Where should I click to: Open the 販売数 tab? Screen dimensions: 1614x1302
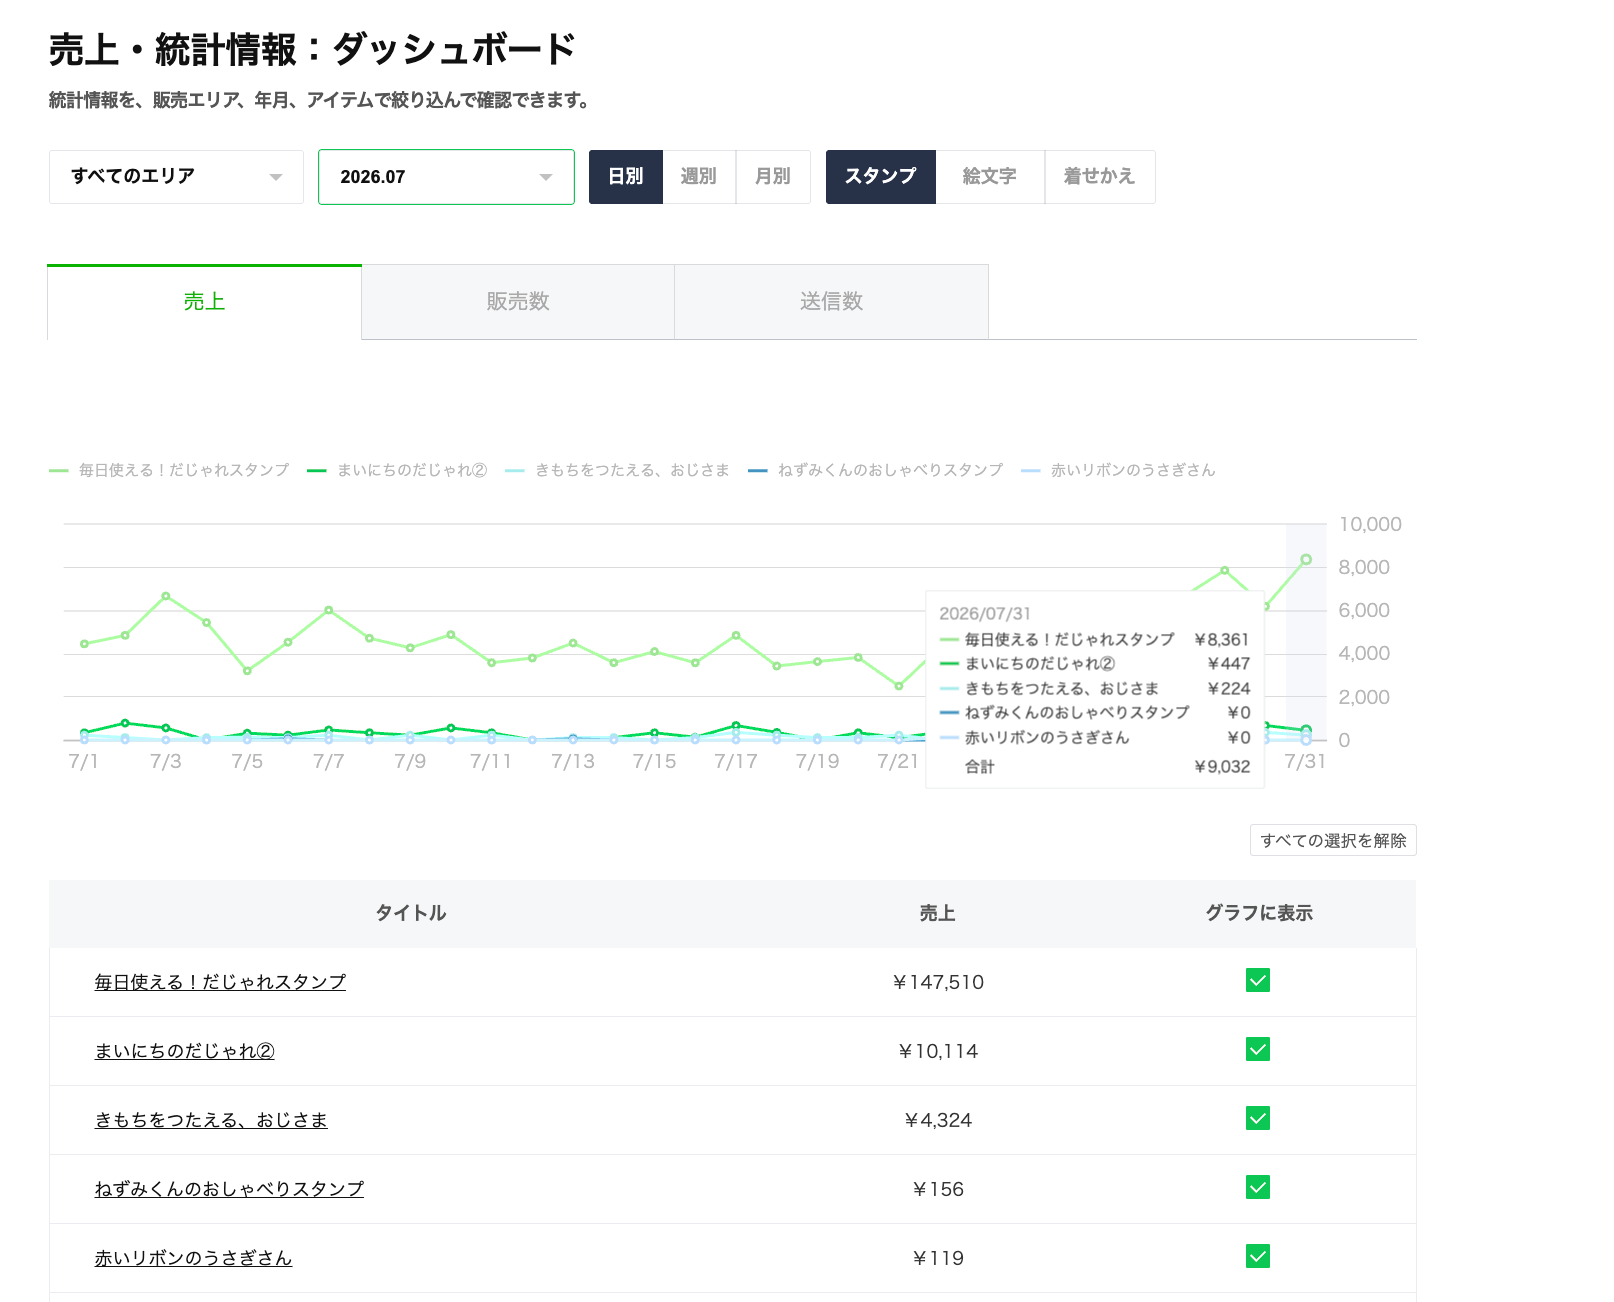coord(518,302)
